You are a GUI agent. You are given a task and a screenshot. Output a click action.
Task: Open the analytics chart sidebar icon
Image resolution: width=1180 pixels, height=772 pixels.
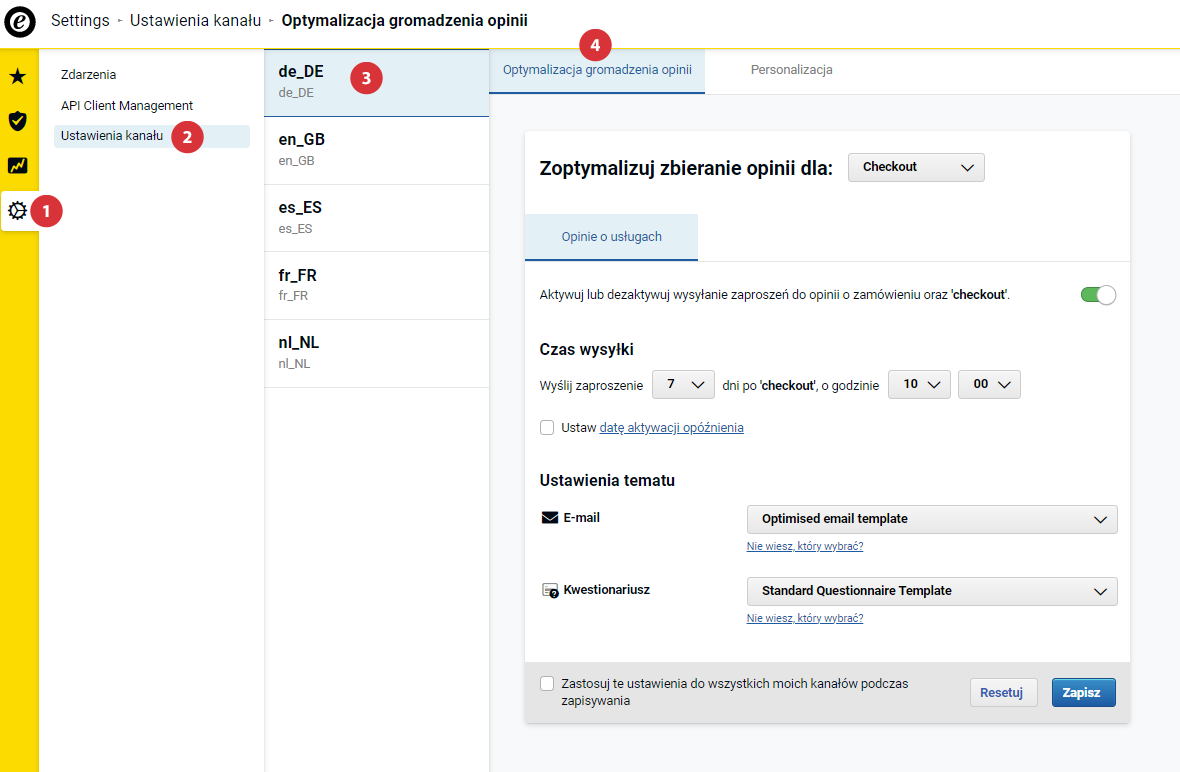(x=18, y=165)
